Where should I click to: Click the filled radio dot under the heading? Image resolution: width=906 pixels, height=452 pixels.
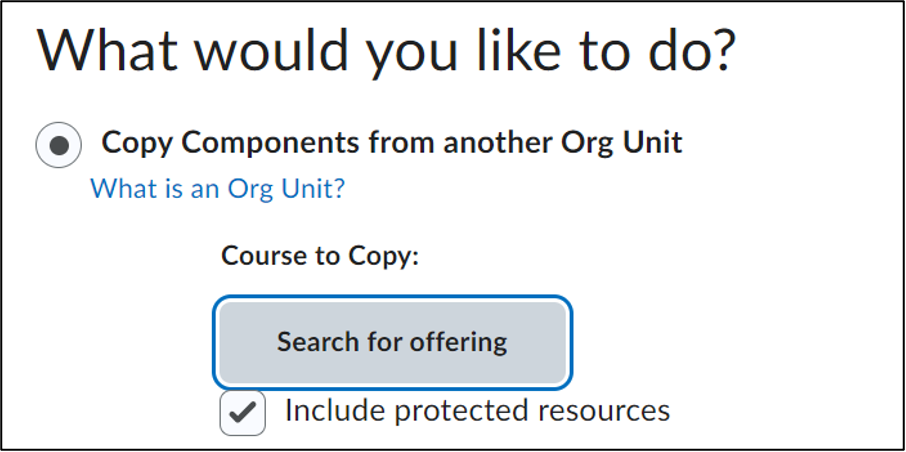coord(59,145)
